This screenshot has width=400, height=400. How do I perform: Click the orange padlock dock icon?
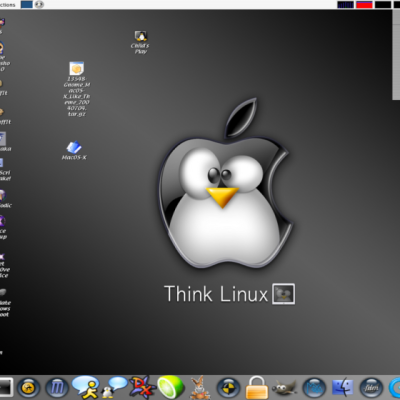click(x=257, y=387)
